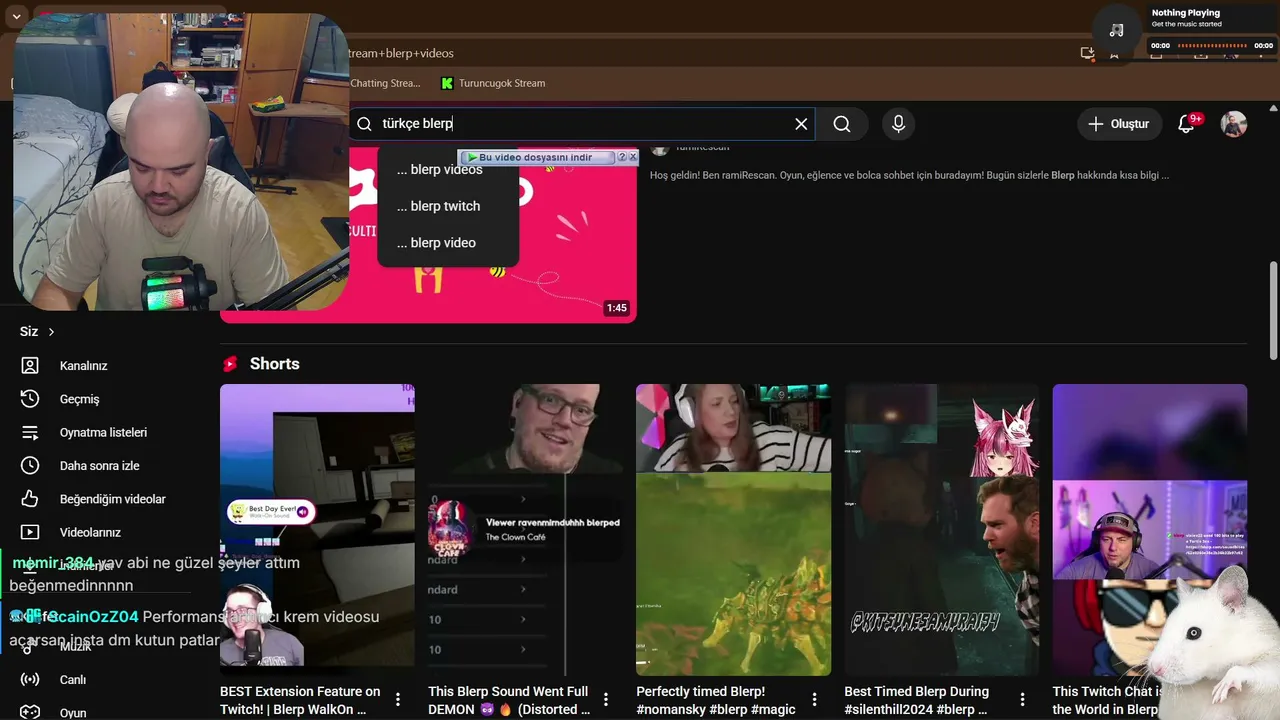Focus the türkçe blerp search field
Image resolution: width=1280 pixels, height=720 pixels.
[583, 124]
